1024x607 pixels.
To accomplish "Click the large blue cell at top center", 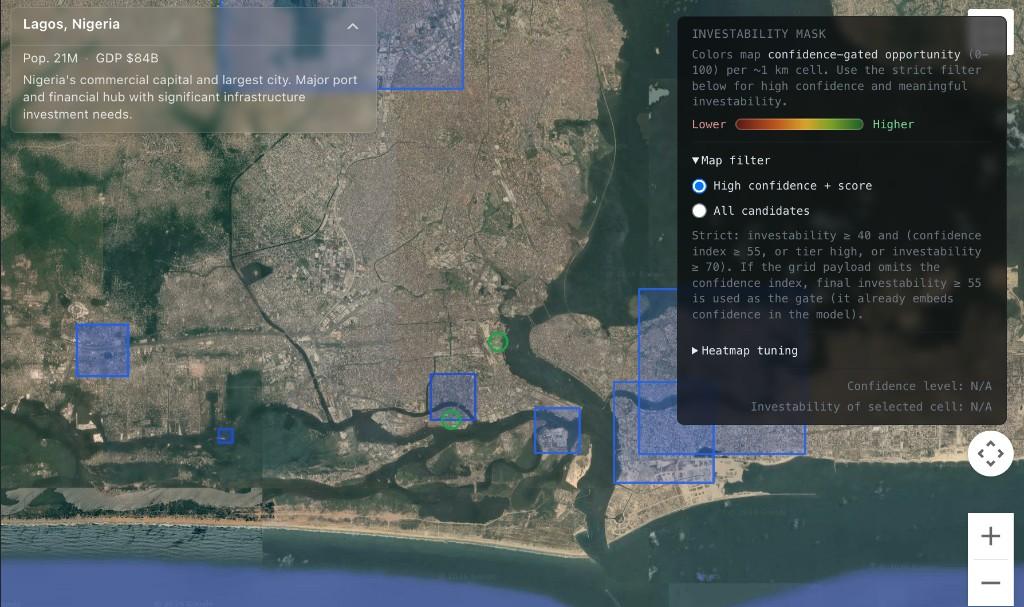I will (x=420, y=45).
